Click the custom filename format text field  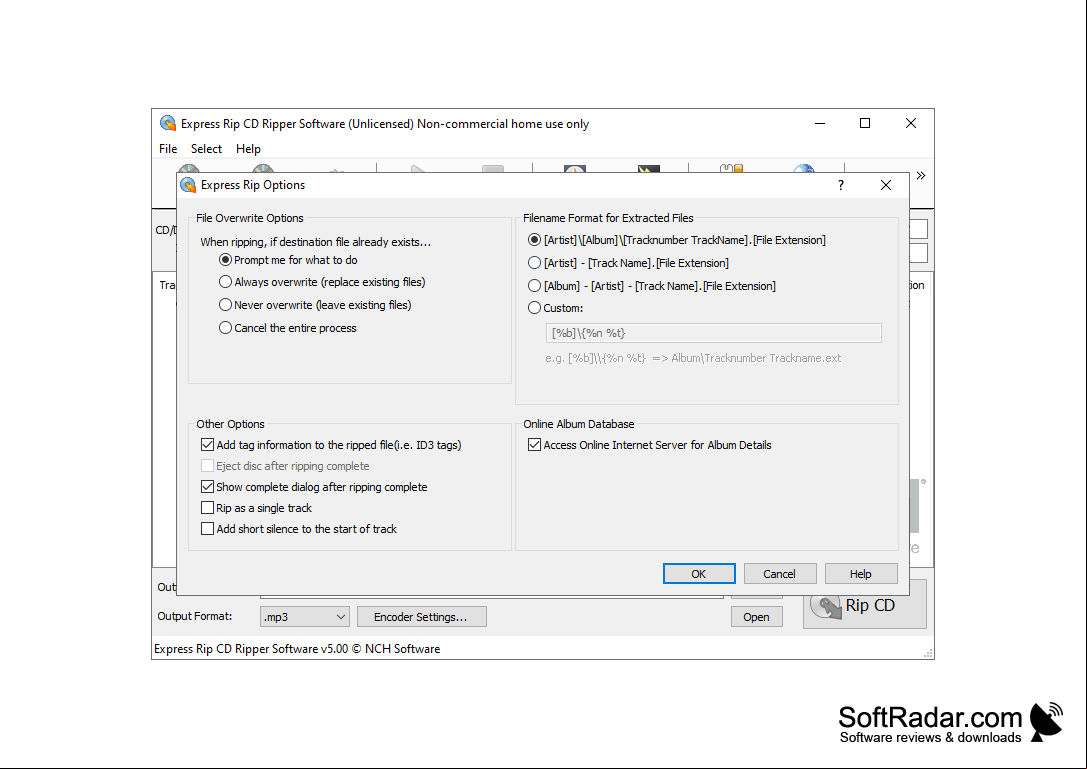tap(713, 333)
